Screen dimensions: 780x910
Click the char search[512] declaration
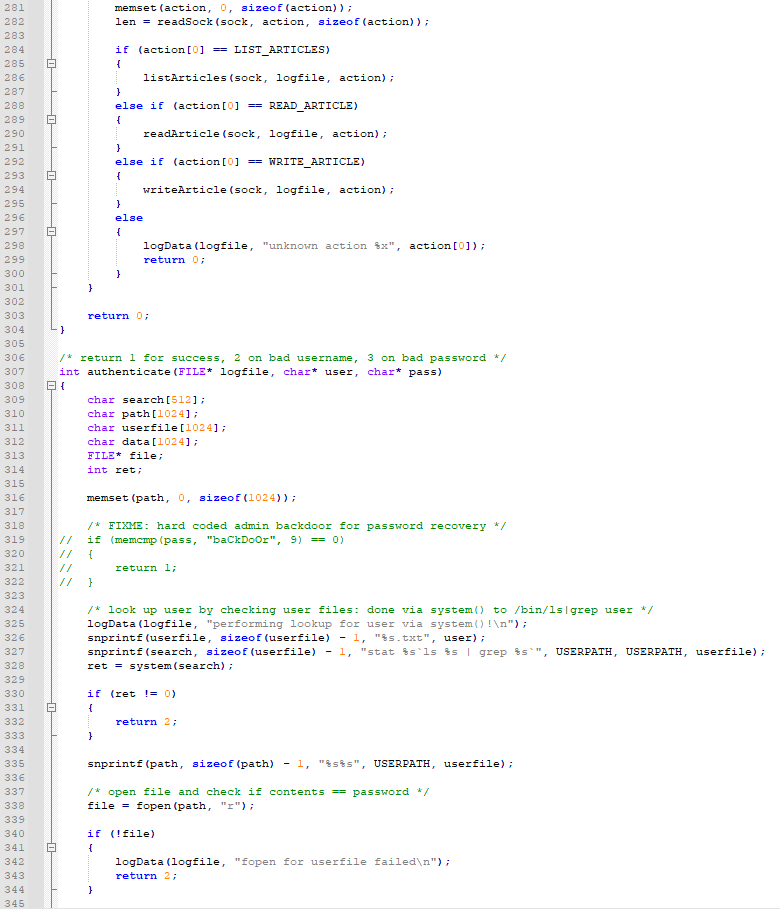coord(146,400)
